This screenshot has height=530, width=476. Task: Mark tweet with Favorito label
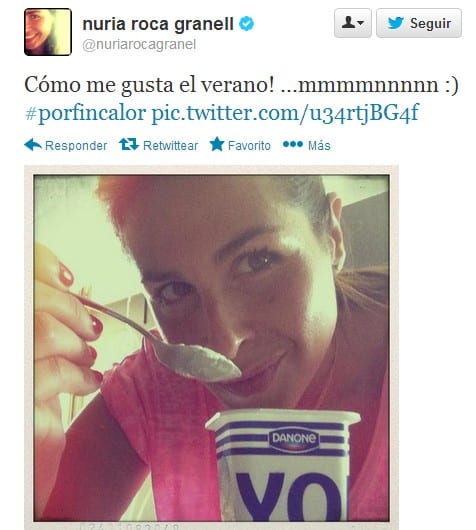pyautogui.click(x=249, y=145)
